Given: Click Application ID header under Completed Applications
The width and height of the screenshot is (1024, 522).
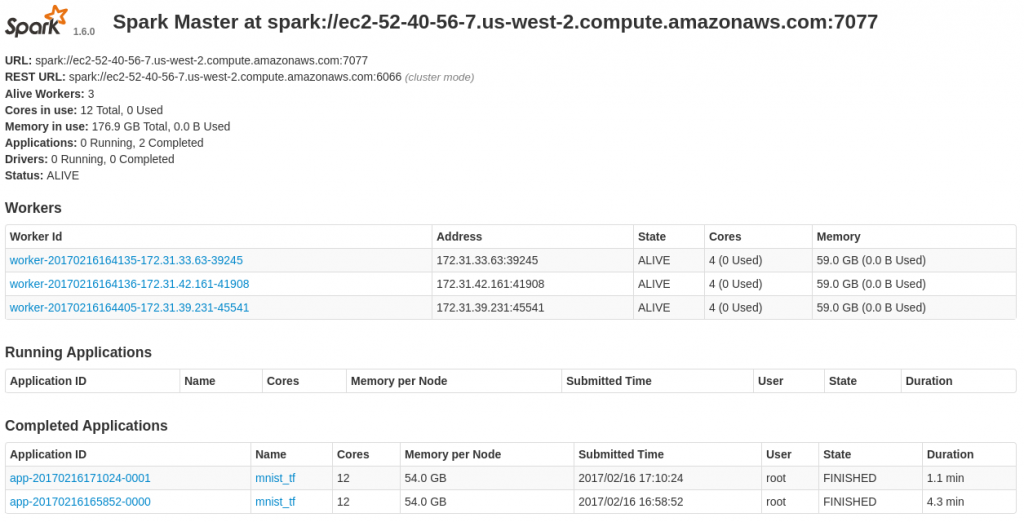Looking at the screenshot, I should [x=48, y=454].
